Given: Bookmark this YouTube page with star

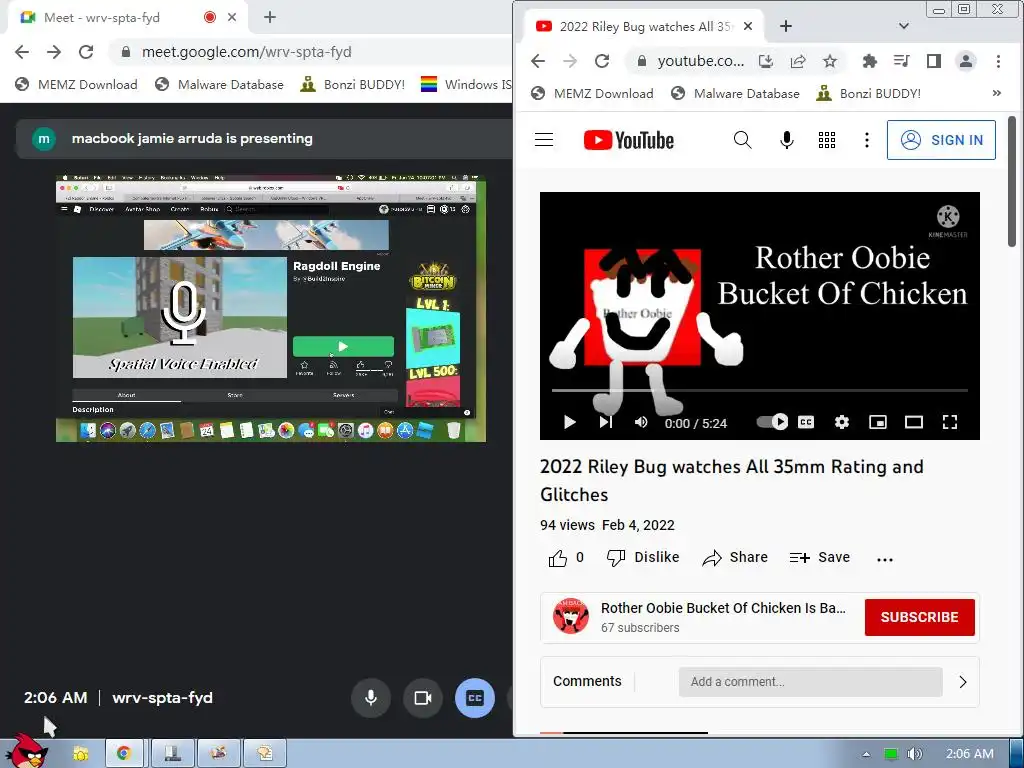Looking at the screenshot, I should pyautogui.click(x=830, y=61).
